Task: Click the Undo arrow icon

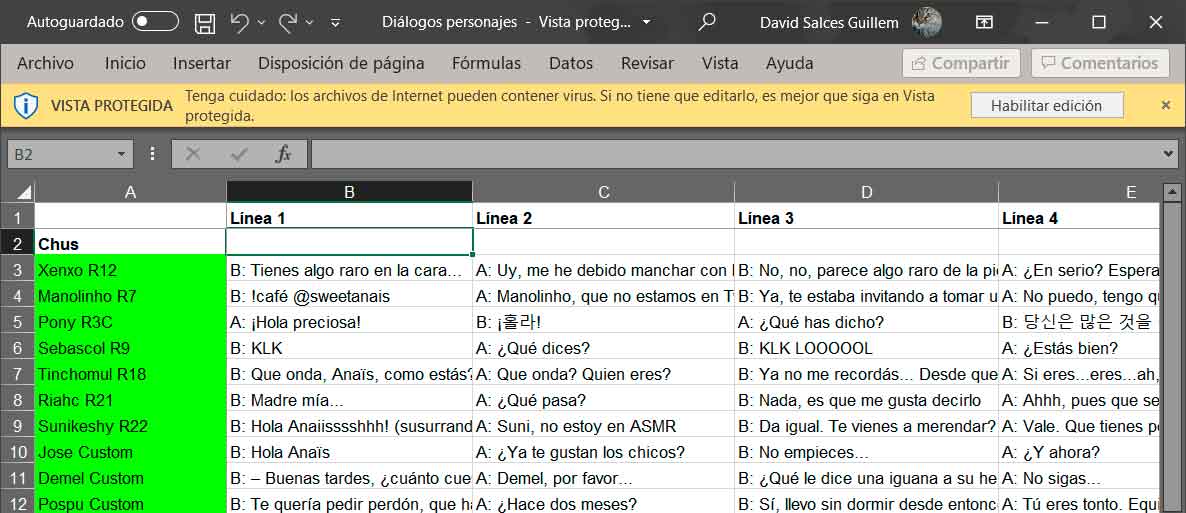Action: (x=238, y=22)
